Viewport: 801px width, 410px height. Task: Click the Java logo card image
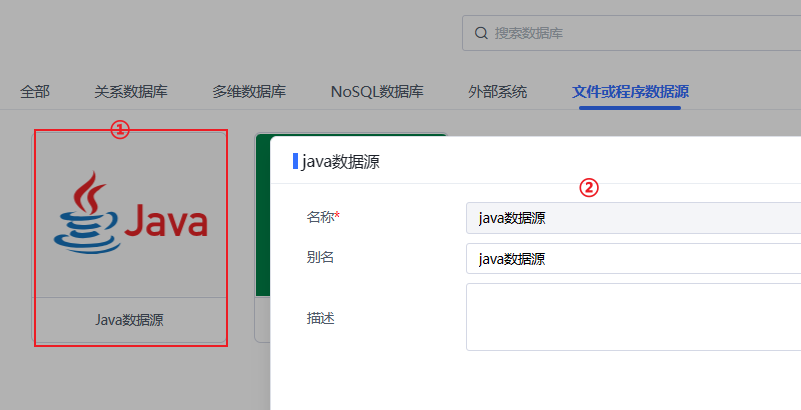tap(130, 214)
